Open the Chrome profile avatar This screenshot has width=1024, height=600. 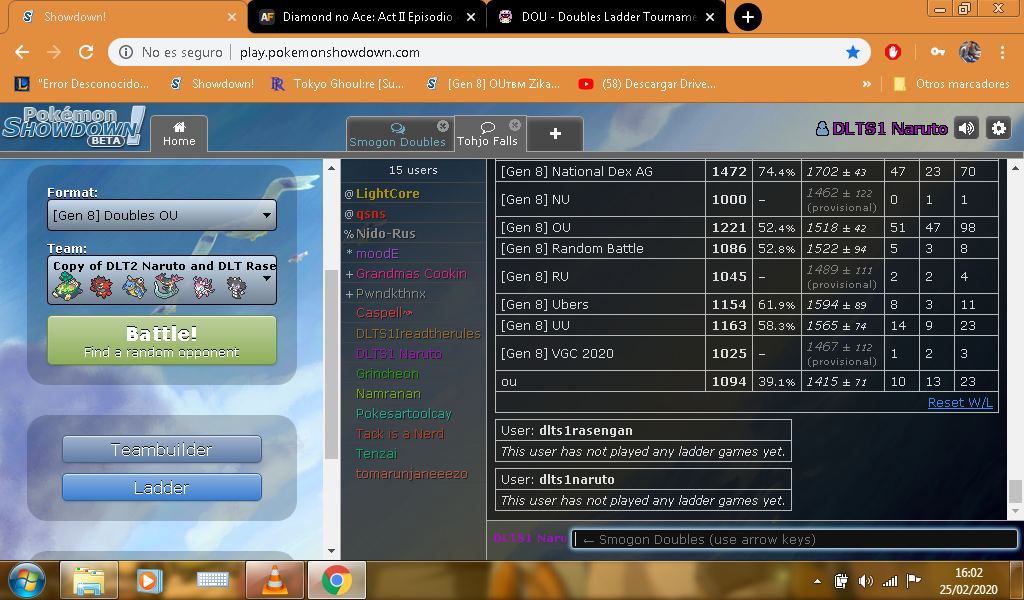click(970, 52)
